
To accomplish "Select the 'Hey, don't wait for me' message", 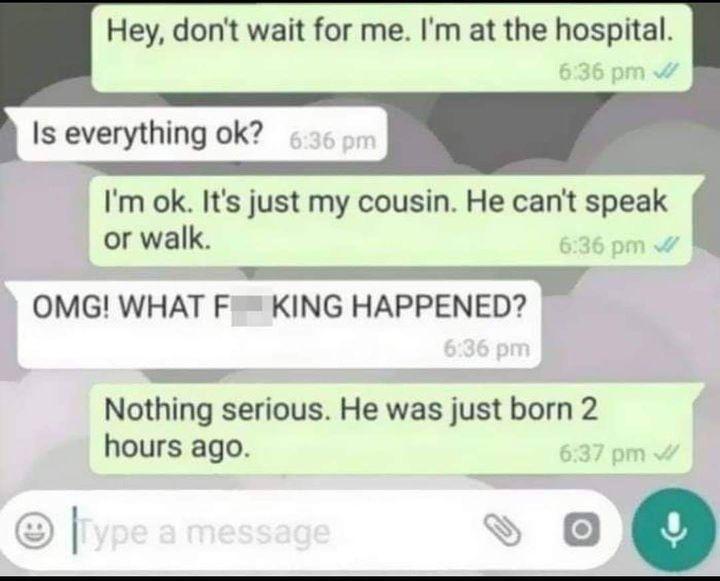I will (x=392, y=48).
